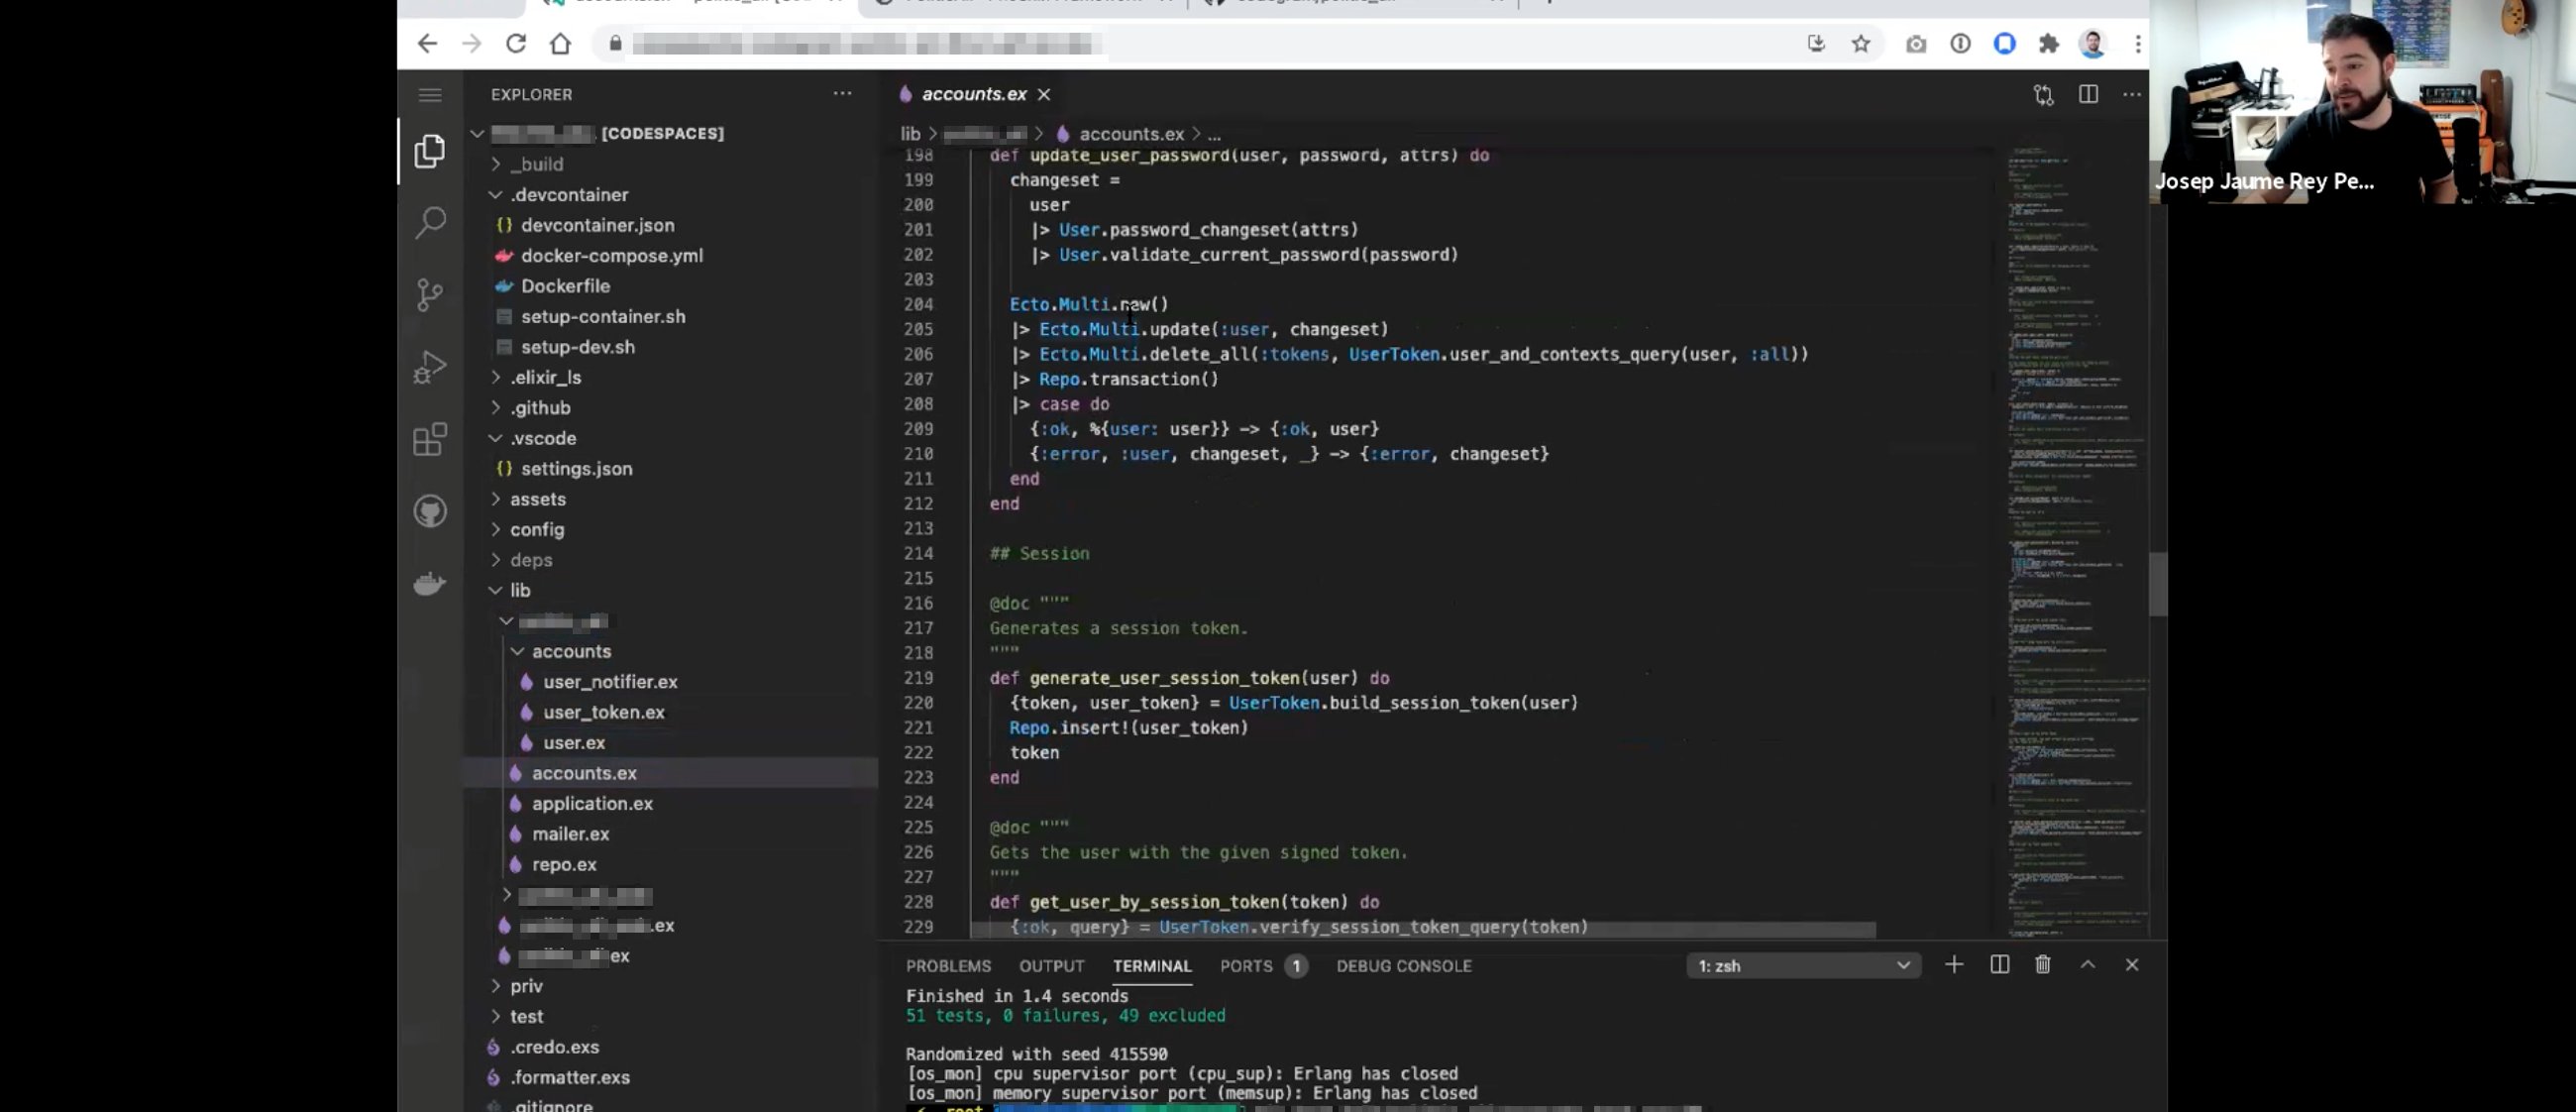The height and width of the screenshot is (1112, 2576).
Task: Reload the page in the browser
Action: point(516,43)
